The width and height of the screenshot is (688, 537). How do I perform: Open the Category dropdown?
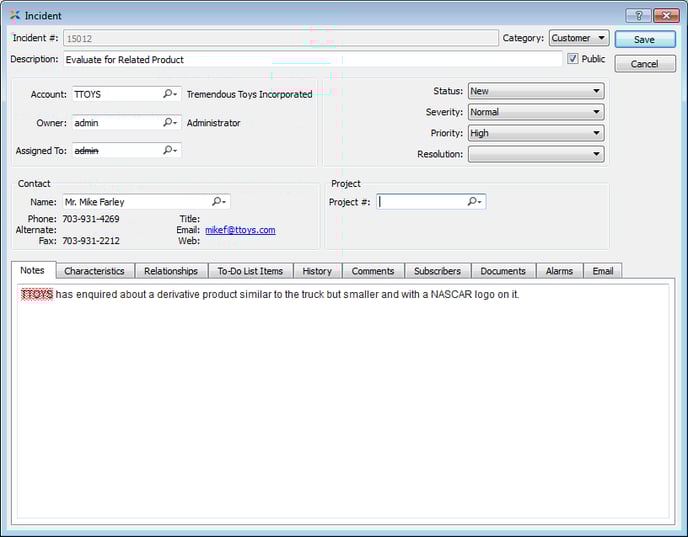point(578,38)
